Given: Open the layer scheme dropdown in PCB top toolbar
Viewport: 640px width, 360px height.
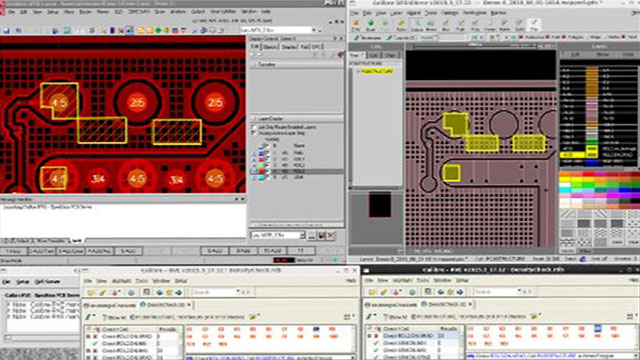Looking at the screenshot, I should coord(313,30).
